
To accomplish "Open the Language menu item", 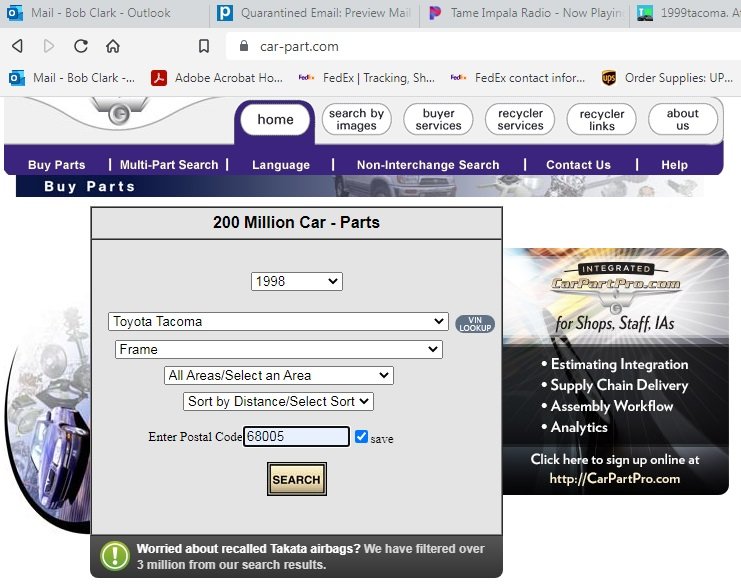I will [281, 164].
